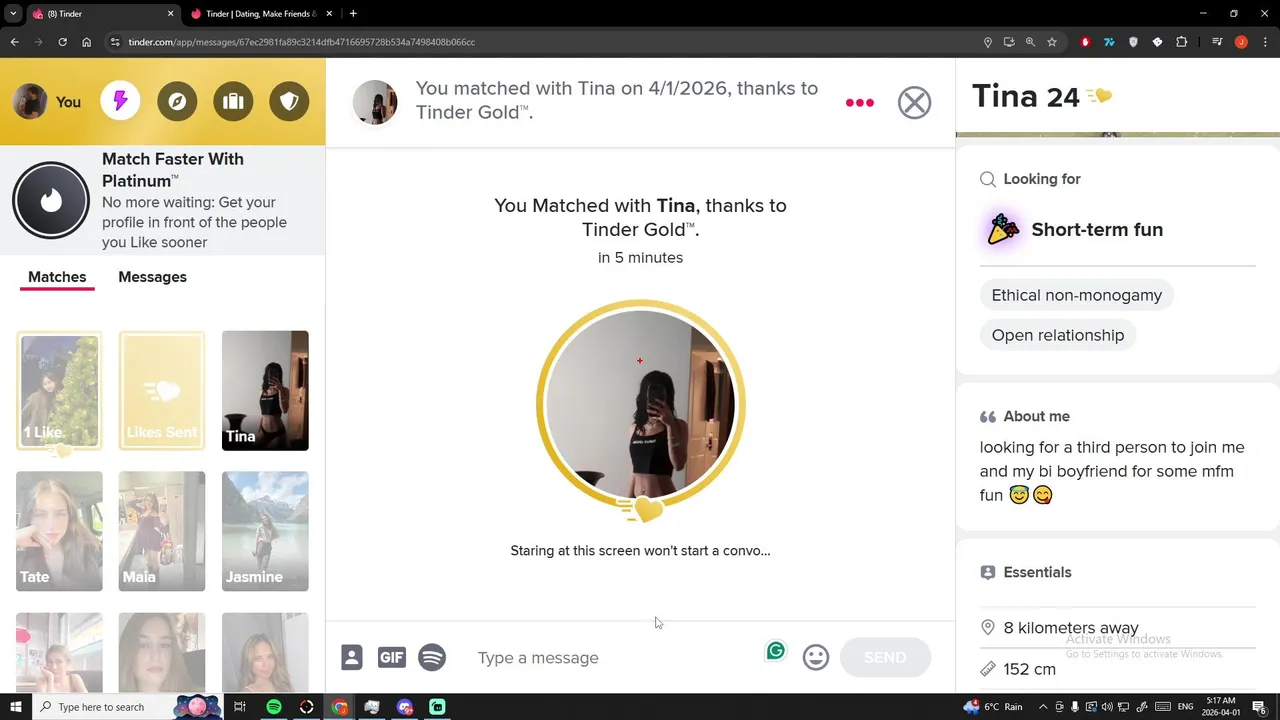Click Tina's large gold-ringed profile photo
The width and height of the screenshot is (1280, 720).
click(640, 403)
